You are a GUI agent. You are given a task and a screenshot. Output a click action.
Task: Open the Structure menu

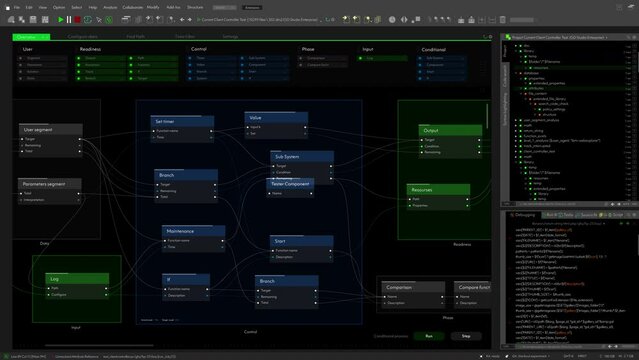195,7
